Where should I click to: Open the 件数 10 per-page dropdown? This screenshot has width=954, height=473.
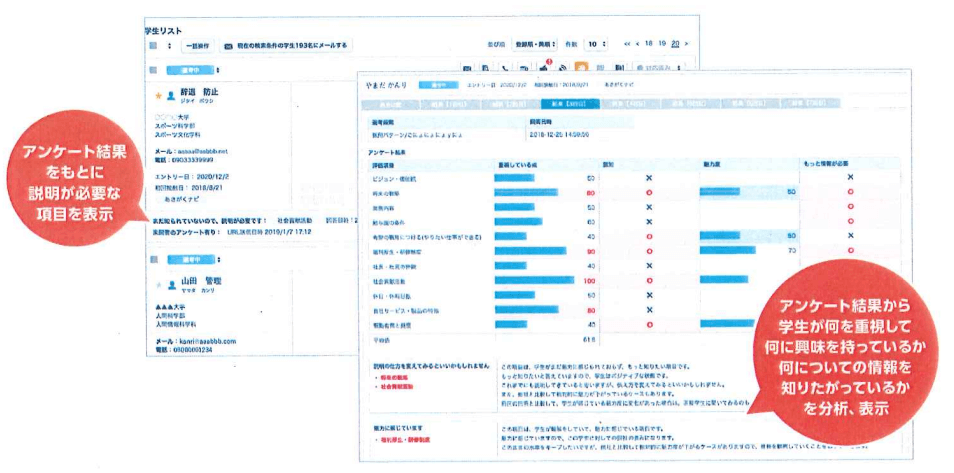(596, 44)
